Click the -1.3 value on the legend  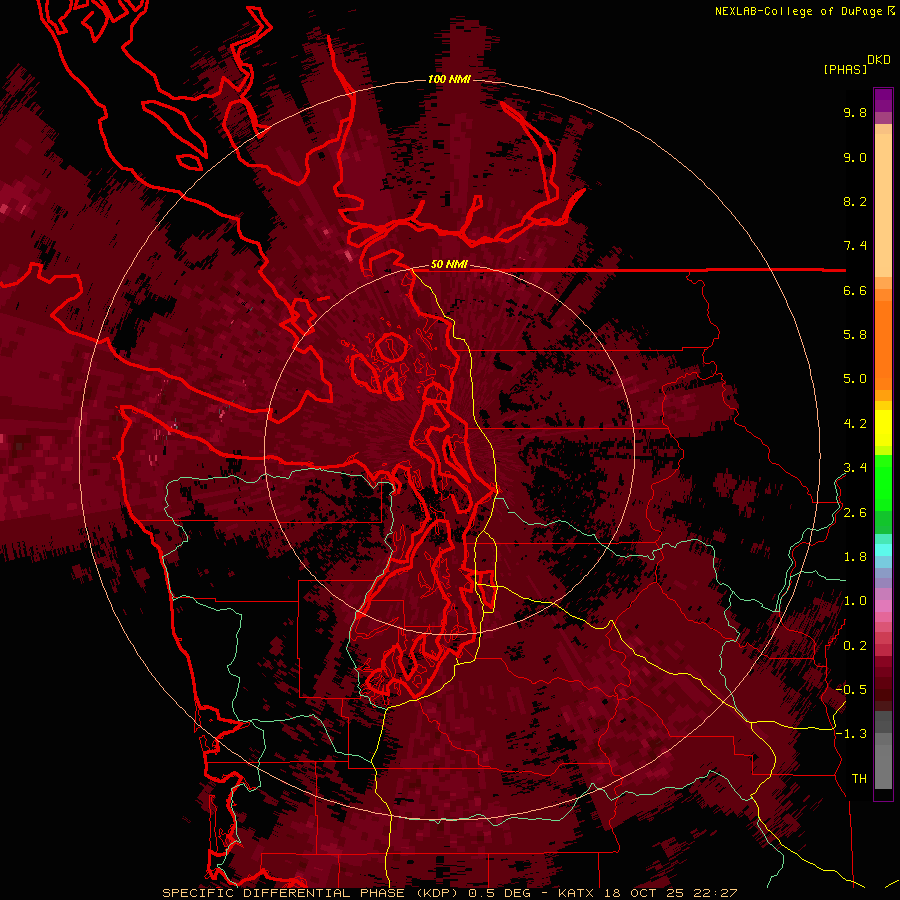click(851, 734)
